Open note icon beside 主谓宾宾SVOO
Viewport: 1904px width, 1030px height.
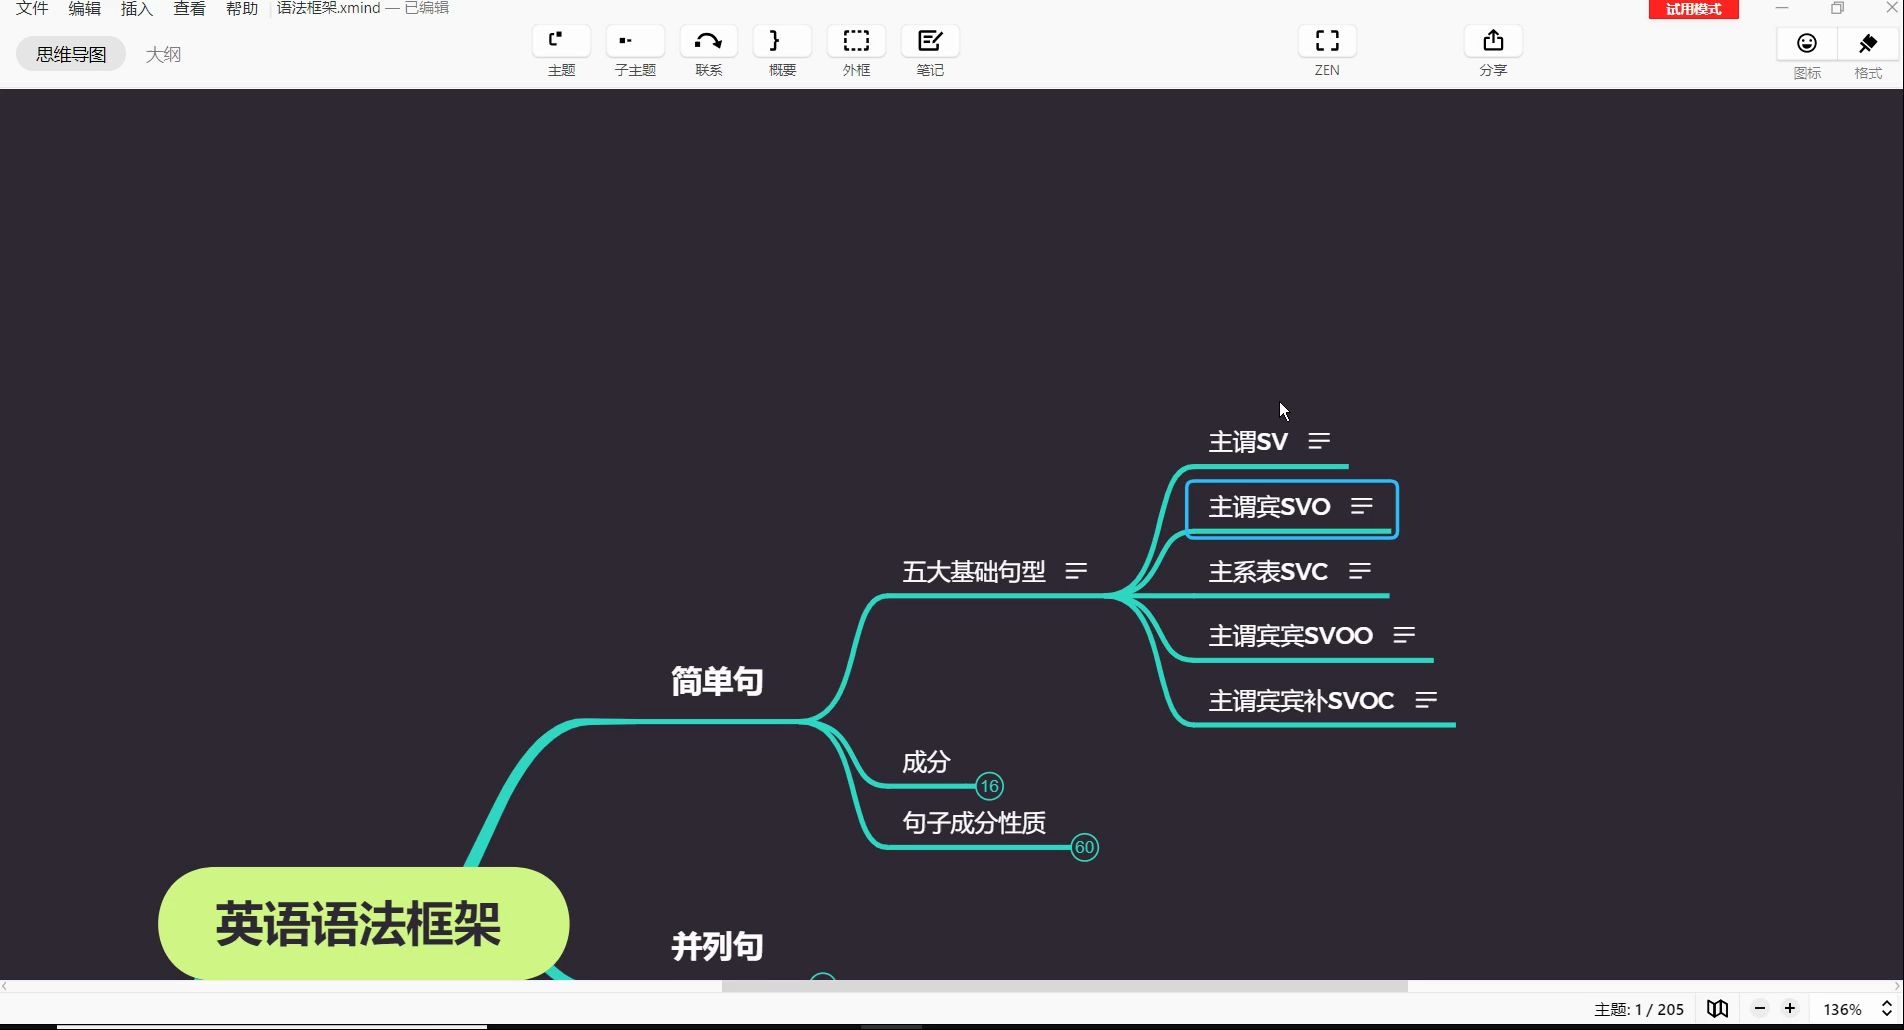tap(1404, 635)
